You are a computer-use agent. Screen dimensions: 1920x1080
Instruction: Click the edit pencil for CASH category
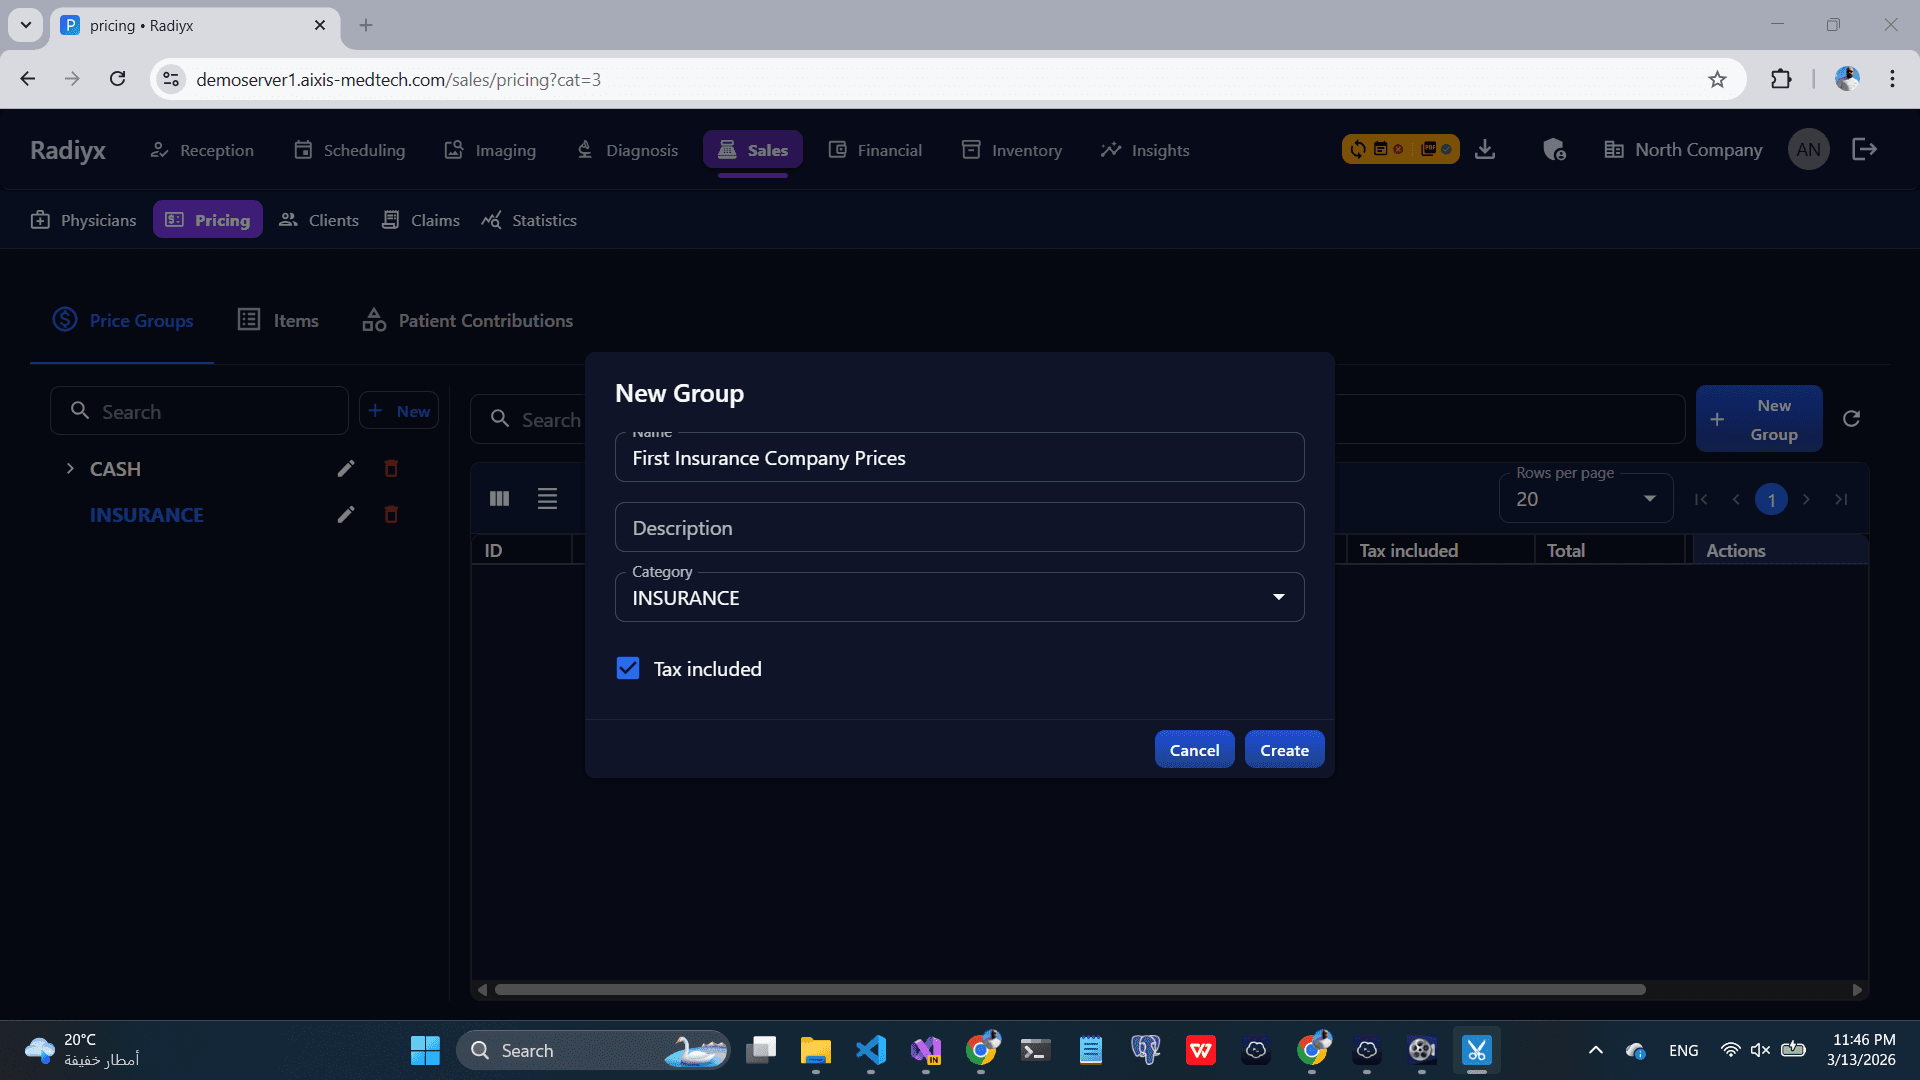click(346, 469)
